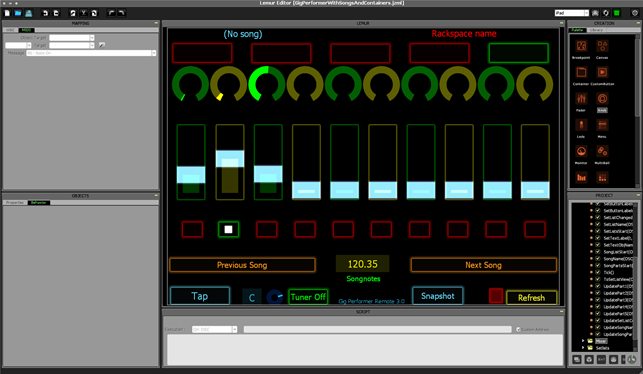The width and height of the screenshot is (643, 374).
Task: Select the Fader object in the palette
Action: (x=581, y=98)
